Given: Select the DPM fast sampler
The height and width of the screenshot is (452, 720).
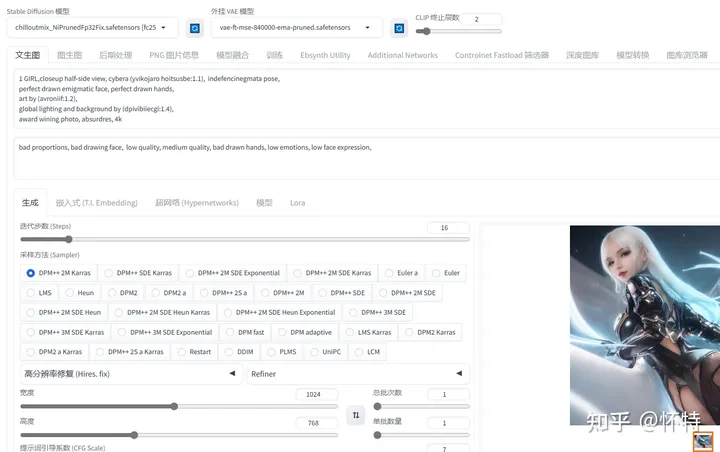Looking at the screenshot, I should pyautogui.click(x=245, y=332).
